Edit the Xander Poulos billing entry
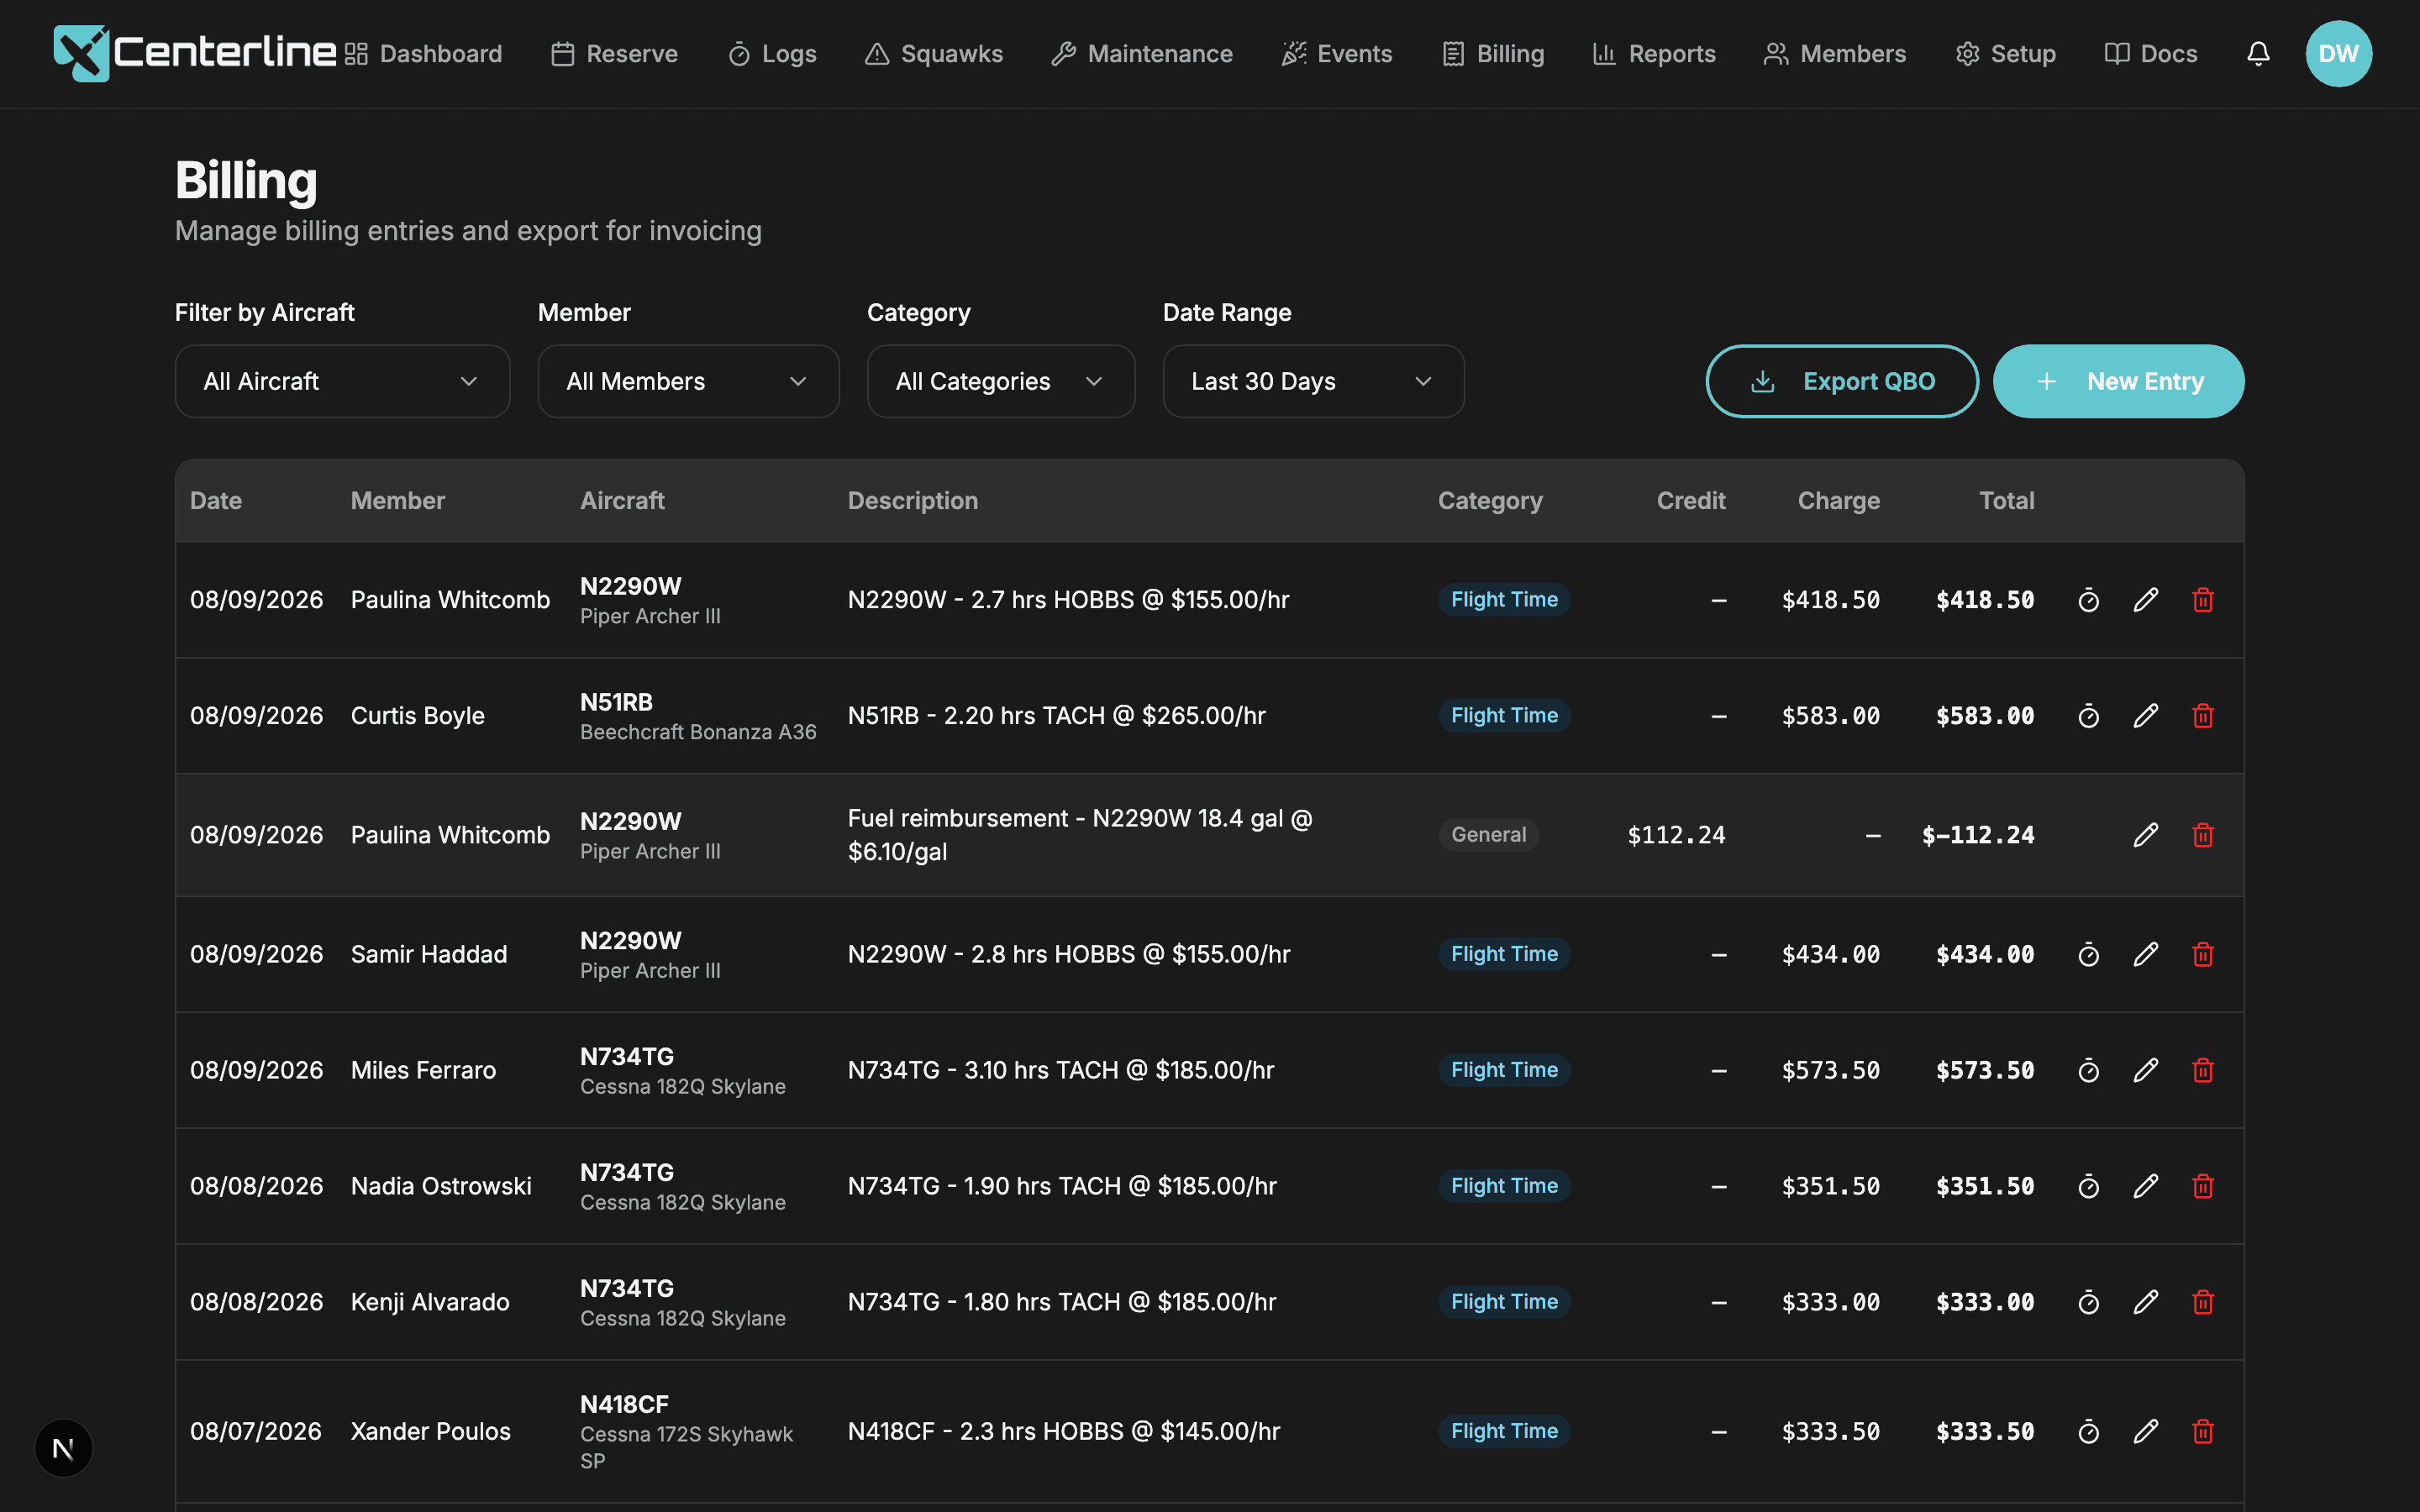The image size is (2420, 1512). click(x=2145, y=1432)
